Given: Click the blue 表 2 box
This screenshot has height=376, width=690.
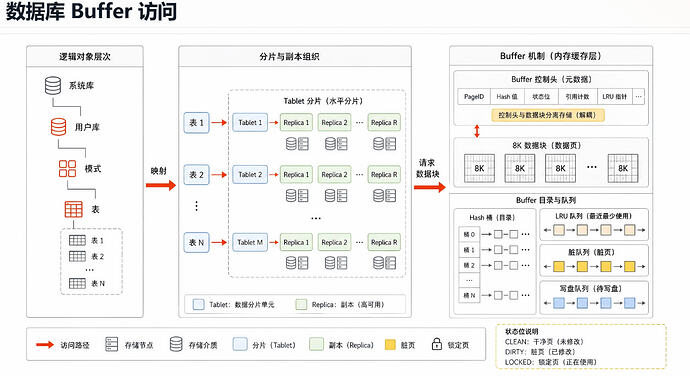Looking at the screenshot, I should (196, 175).
